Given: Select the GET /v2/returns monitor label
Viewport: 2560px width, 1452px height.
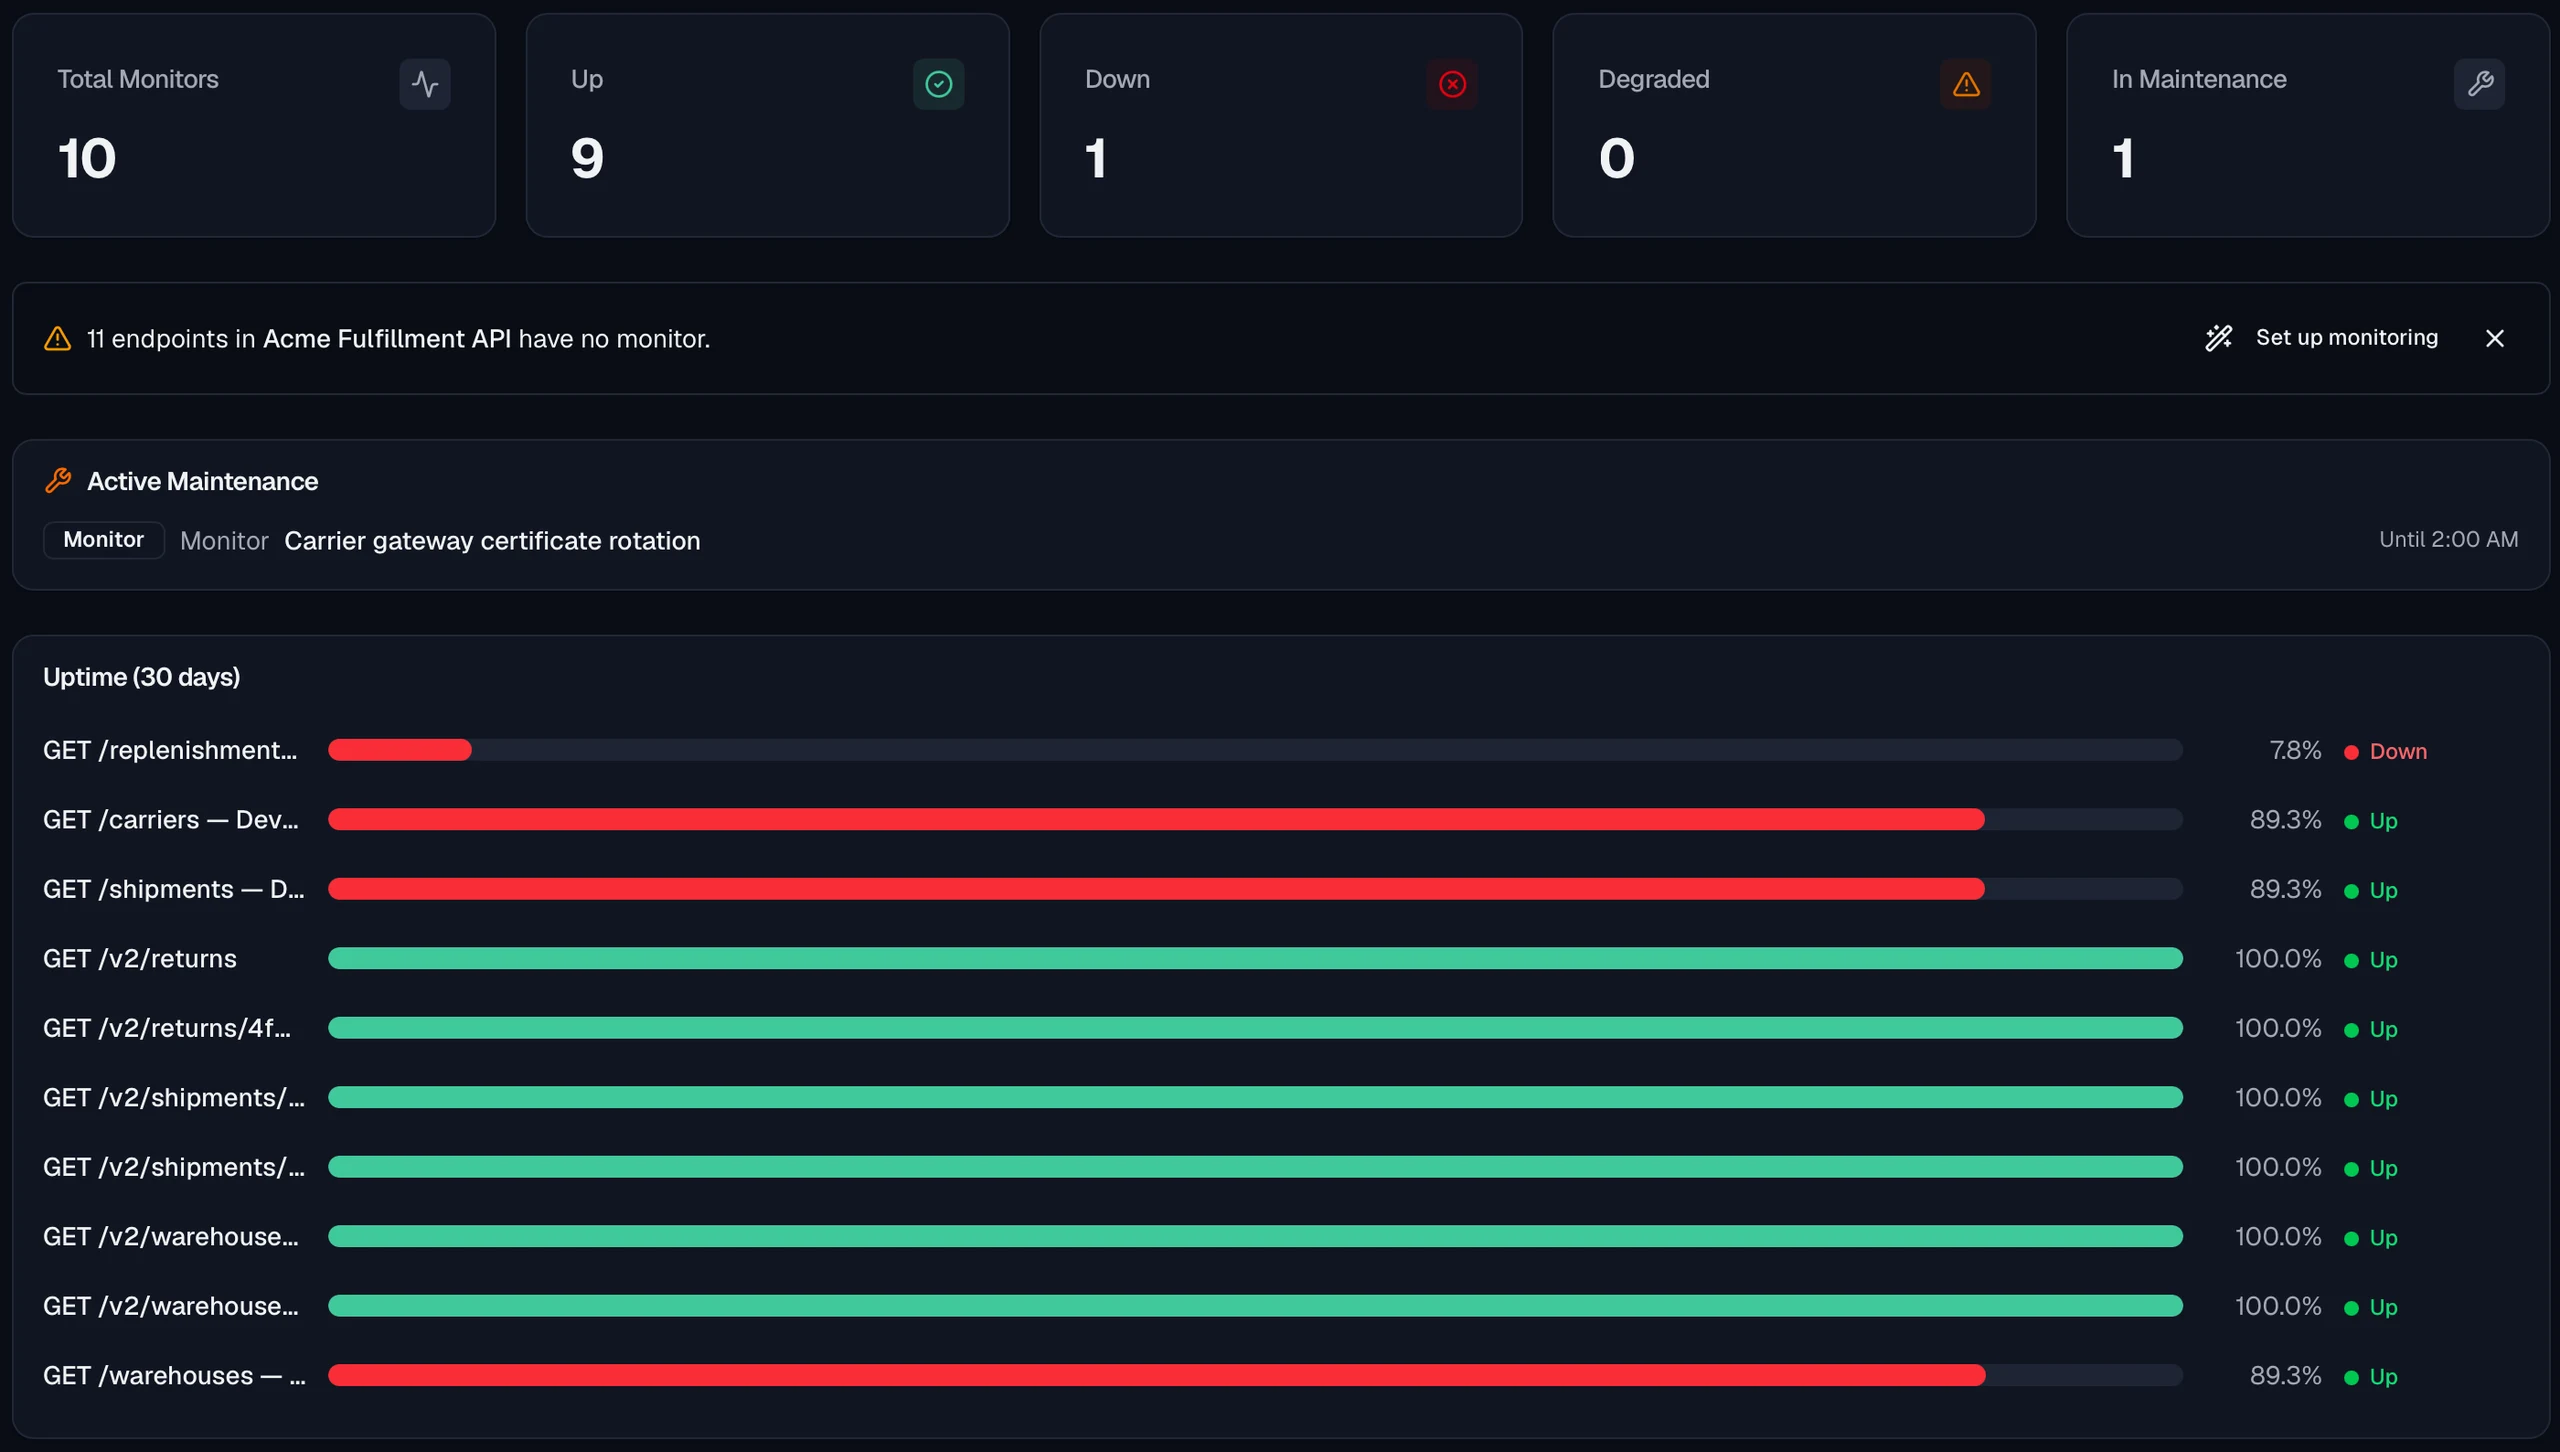Looking at the screenshot, I should [140, 959].
